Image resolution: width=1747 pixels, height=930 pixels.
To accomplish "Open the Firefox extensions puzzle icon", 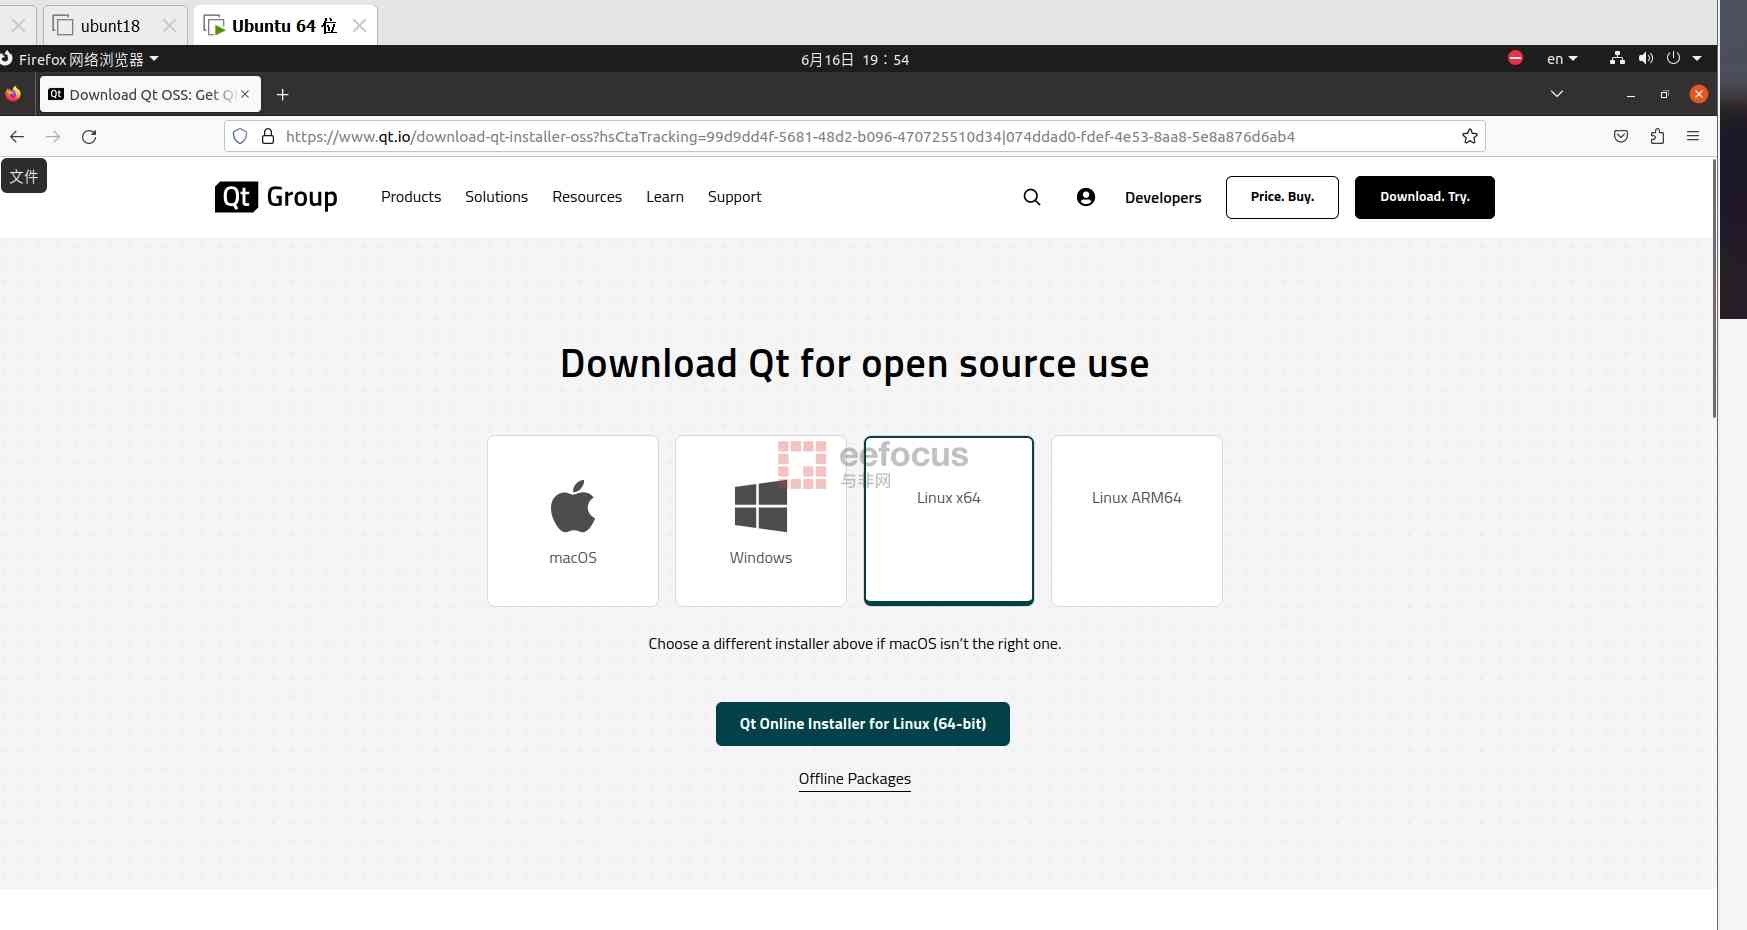I will [x=1657, y=136].
